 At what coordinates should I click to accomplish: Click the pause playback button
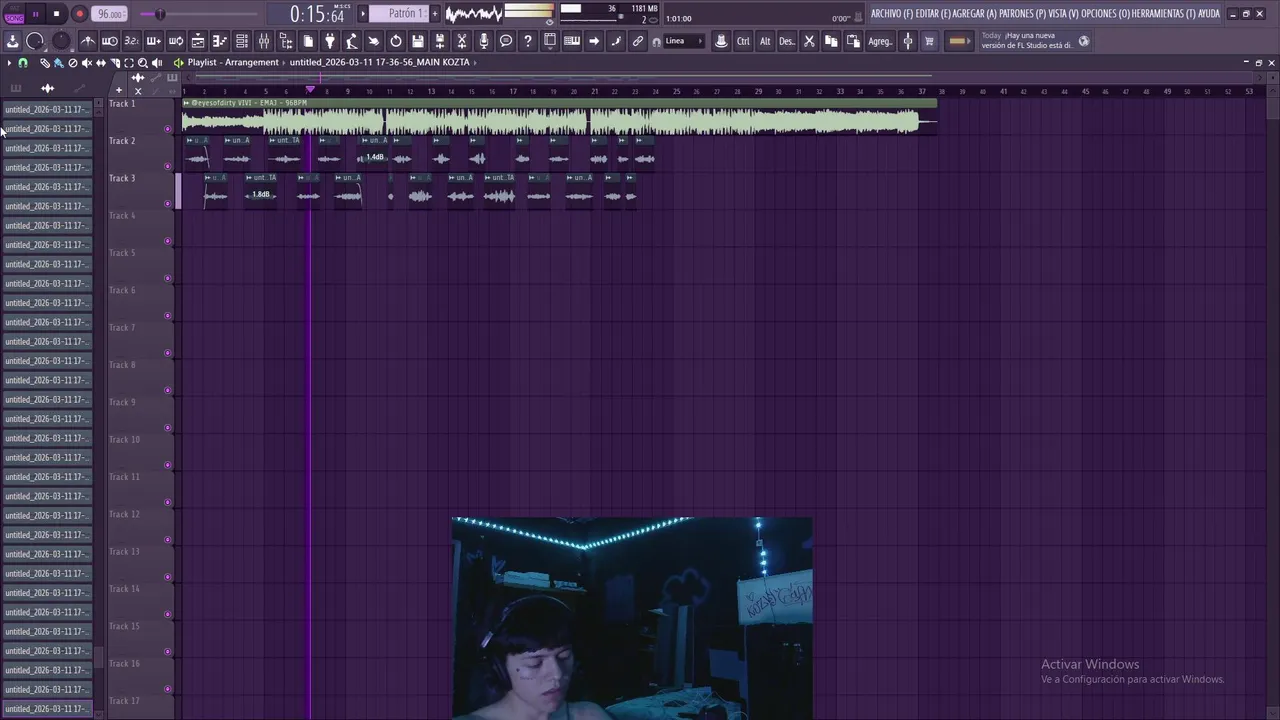[36, 14]
